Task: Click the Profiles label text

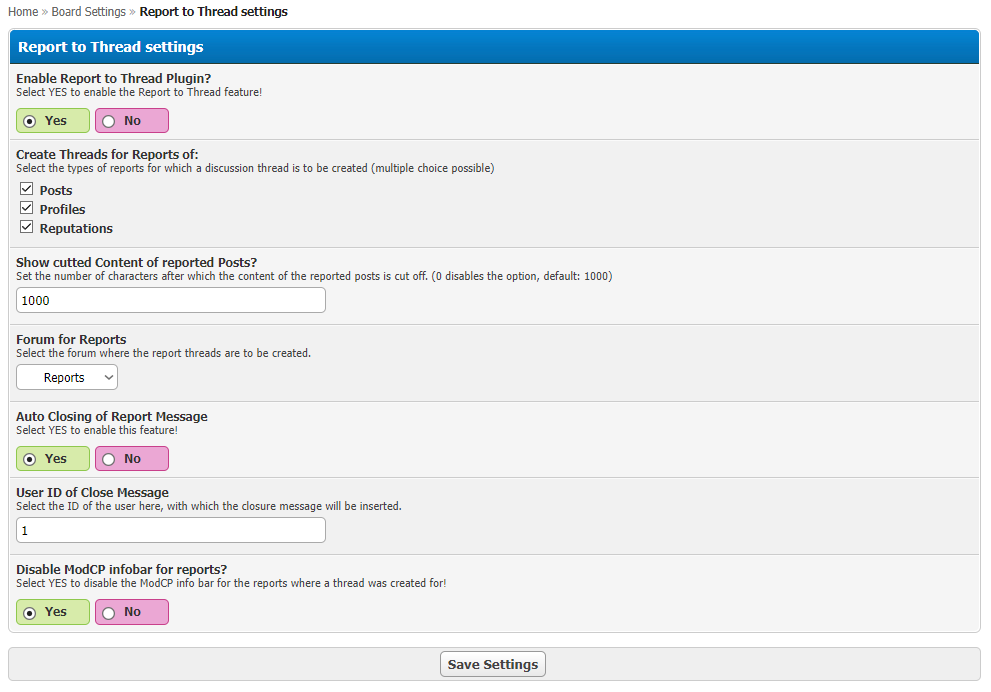Action: 62,209
